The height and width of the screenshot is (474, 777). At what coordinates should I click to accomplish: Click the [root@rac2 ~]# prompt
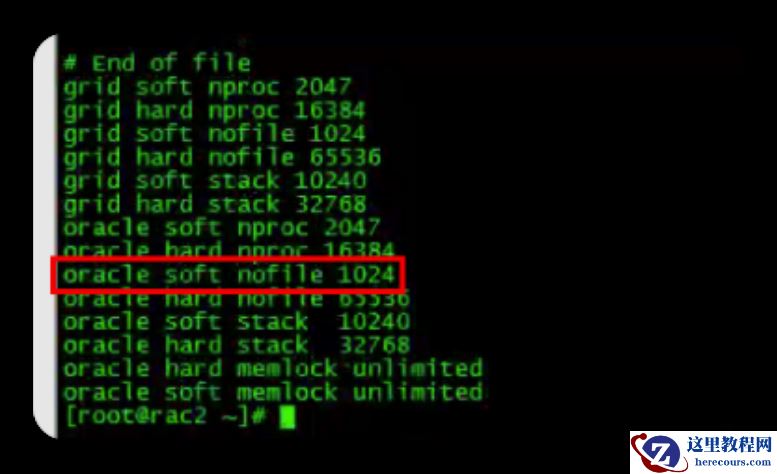(166, 416)
